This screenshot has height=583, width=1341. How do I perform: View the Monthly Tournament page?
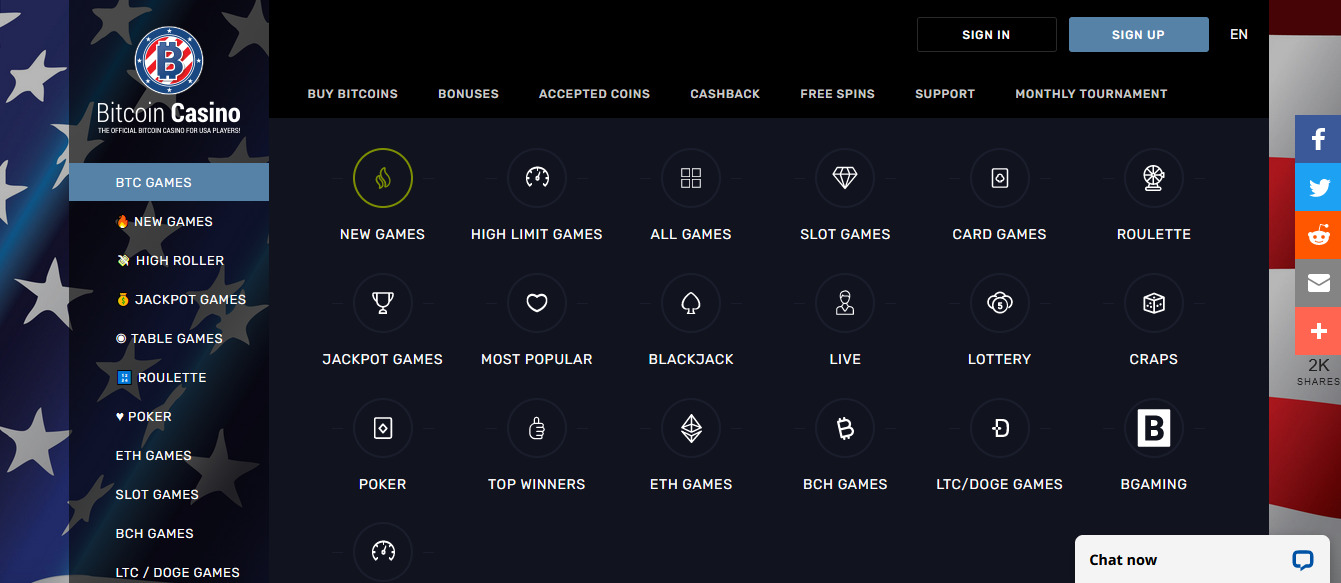pos(1091,94)
